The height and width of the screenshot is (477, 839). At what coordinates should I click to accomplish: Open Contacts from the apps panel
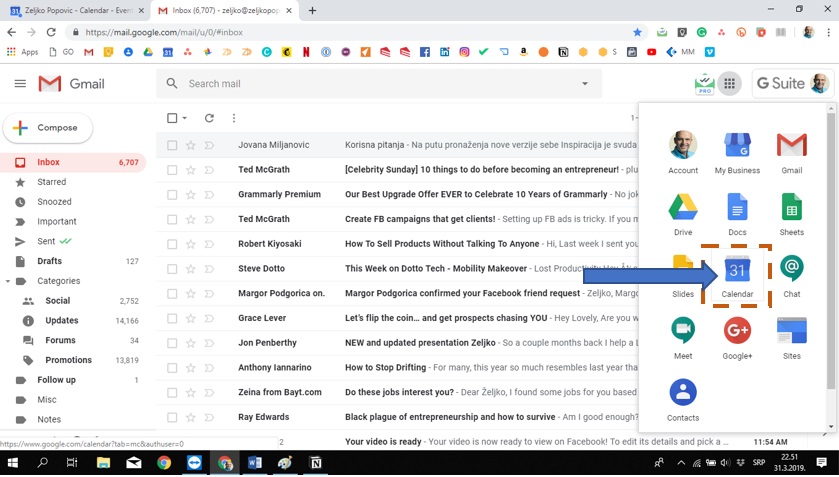point(683,400)
